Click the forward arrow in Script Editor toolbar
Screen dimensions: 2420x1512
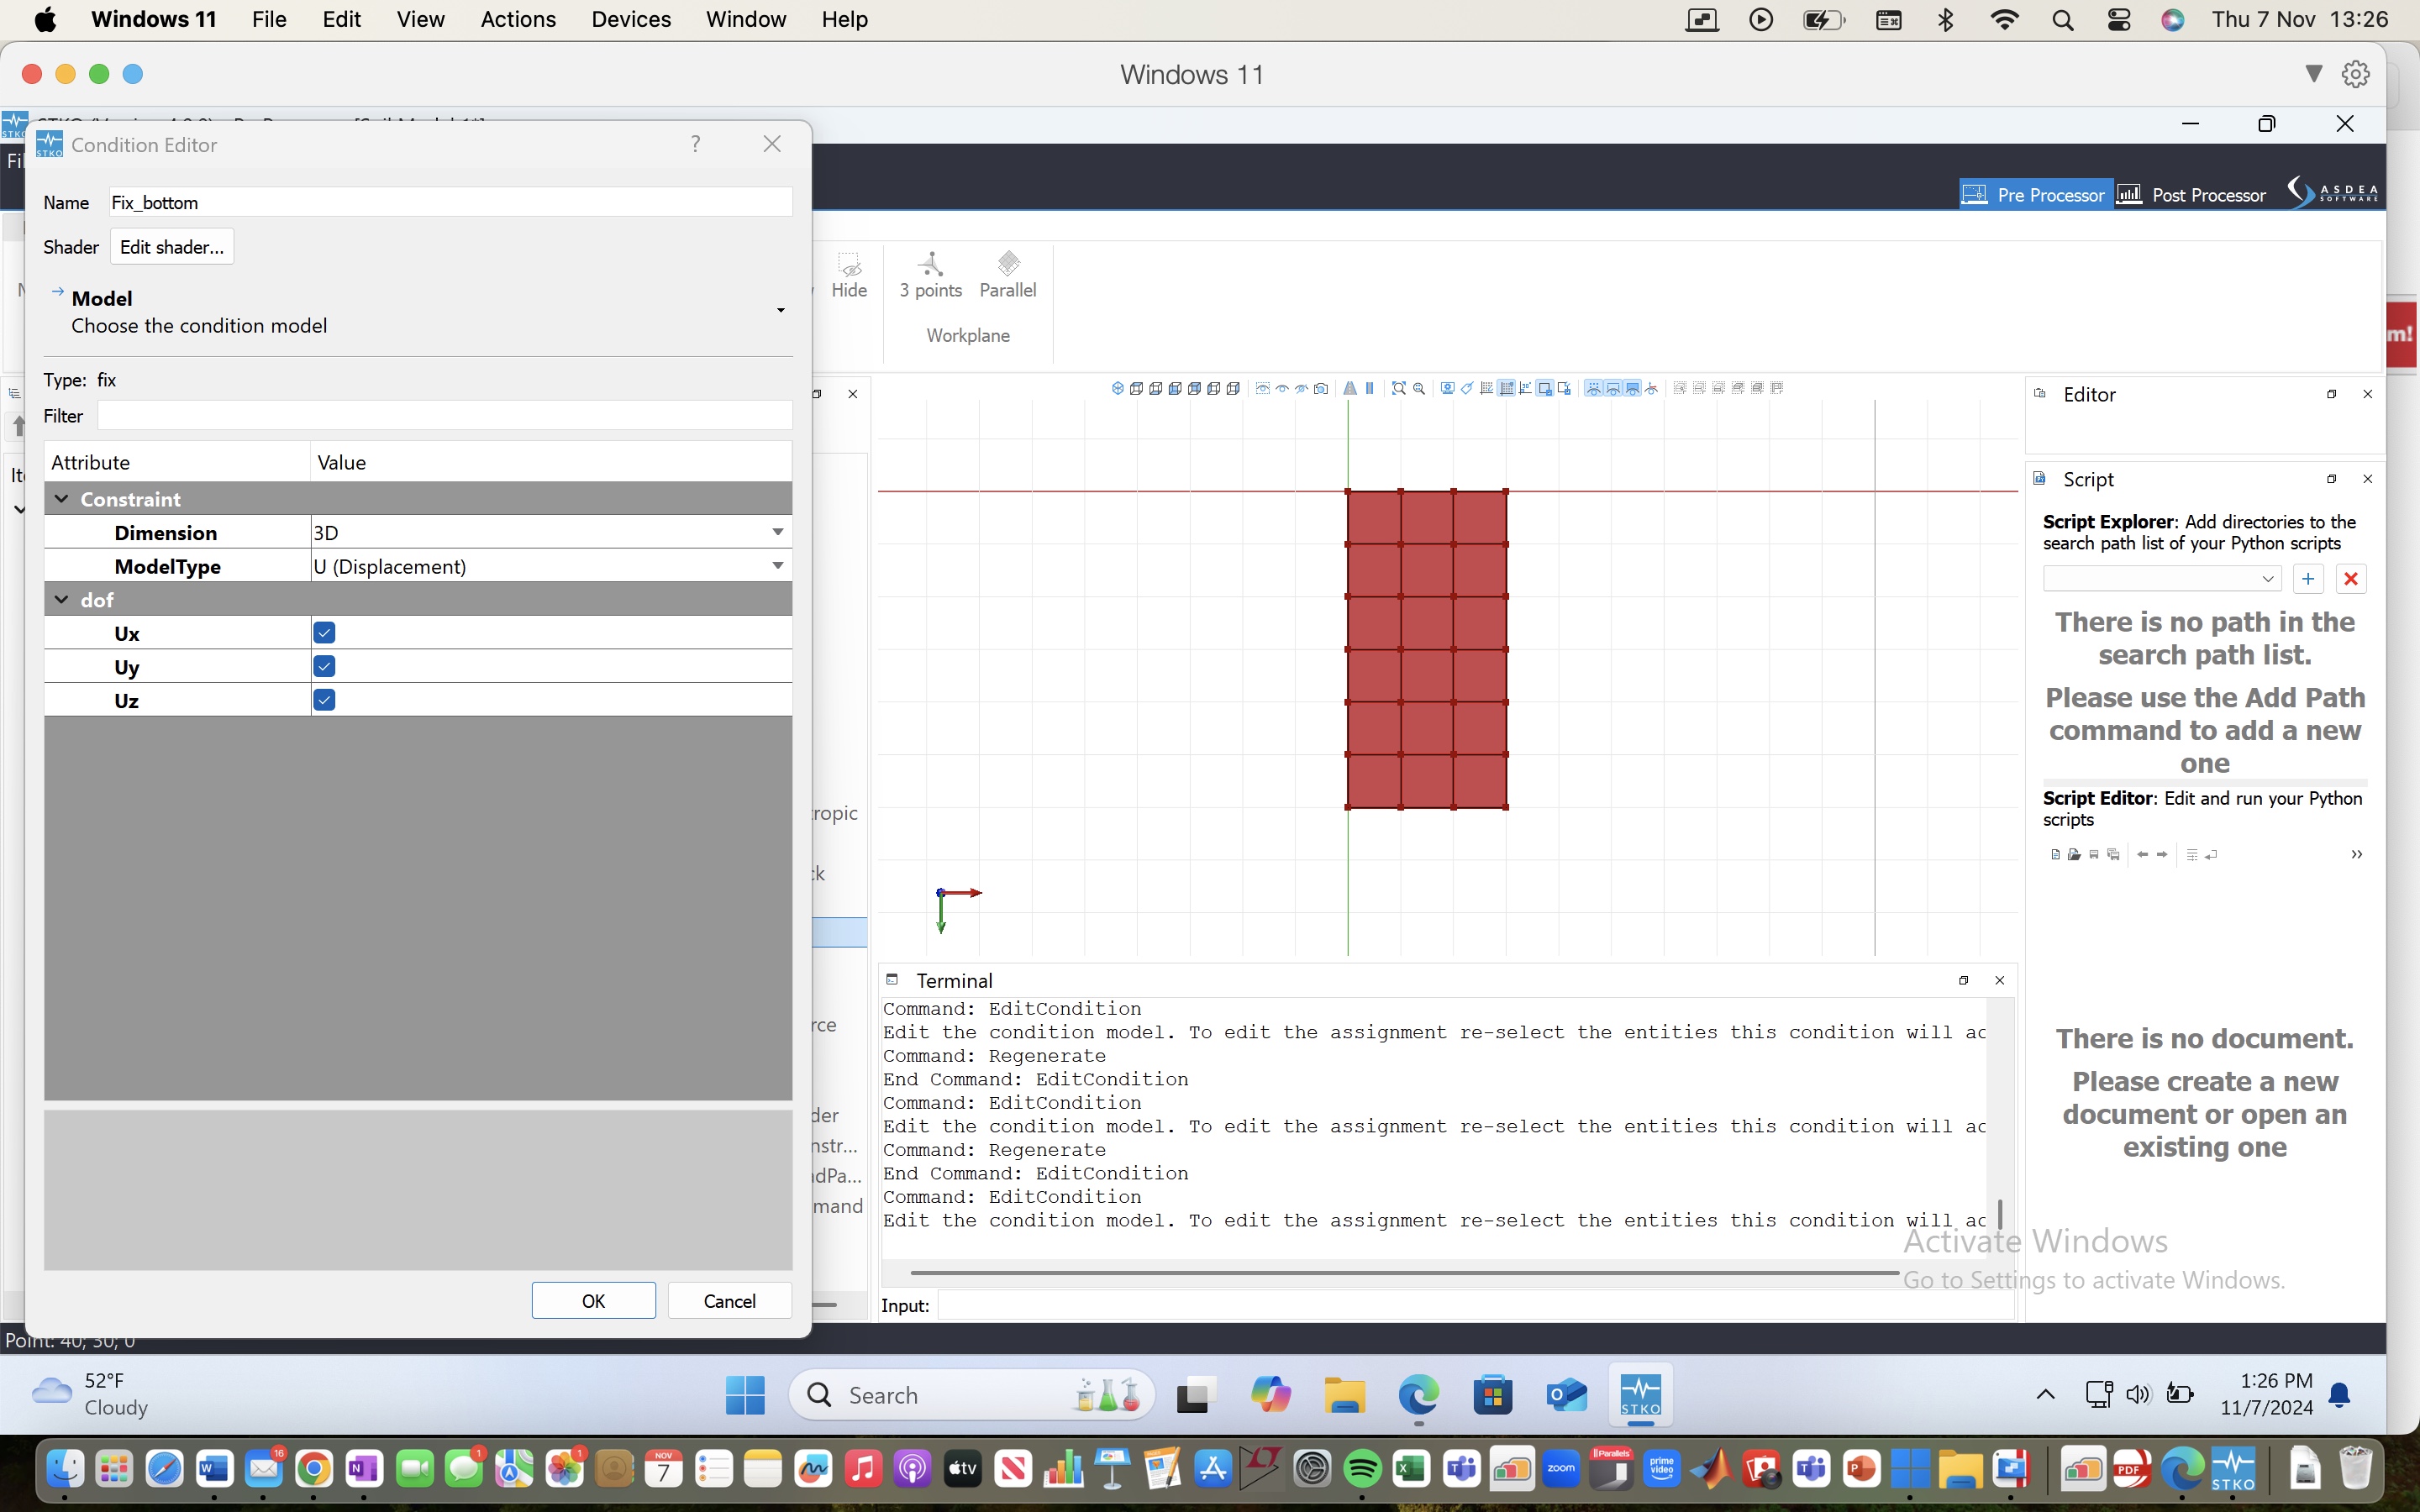pyautogui.click(x=2162, y=854)
